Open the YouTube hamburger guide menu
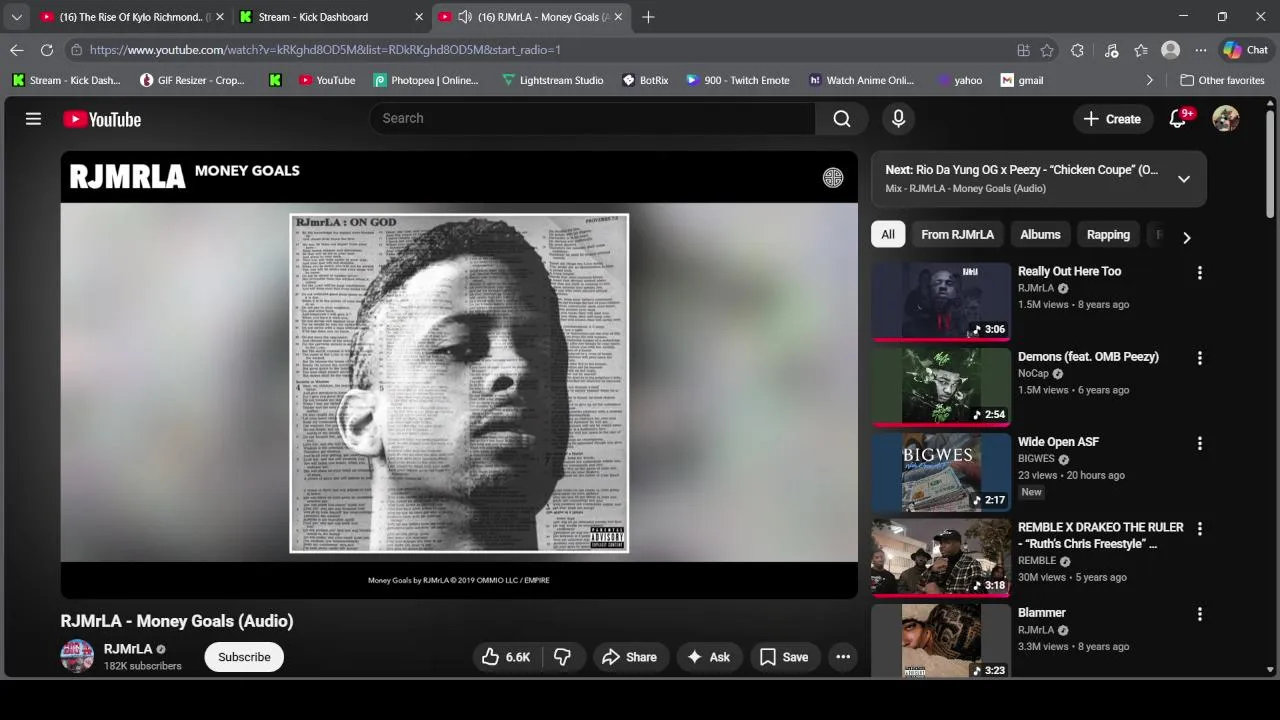 [33, 119]
